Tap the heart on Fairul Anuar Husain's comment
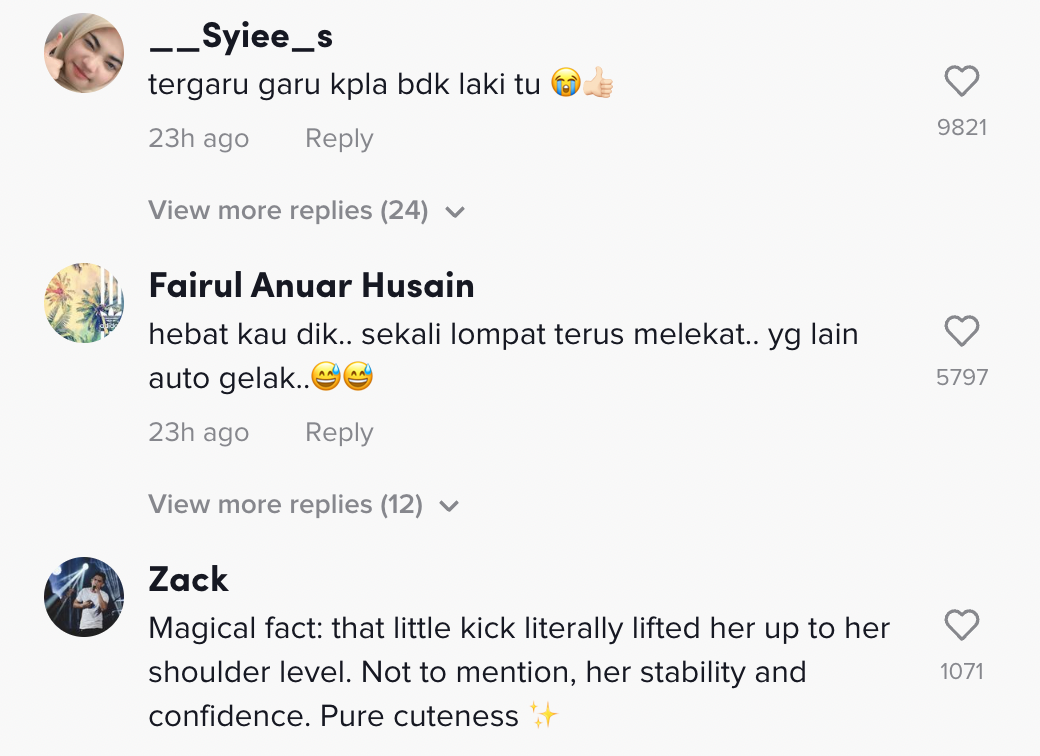 [x=961, y=331]
